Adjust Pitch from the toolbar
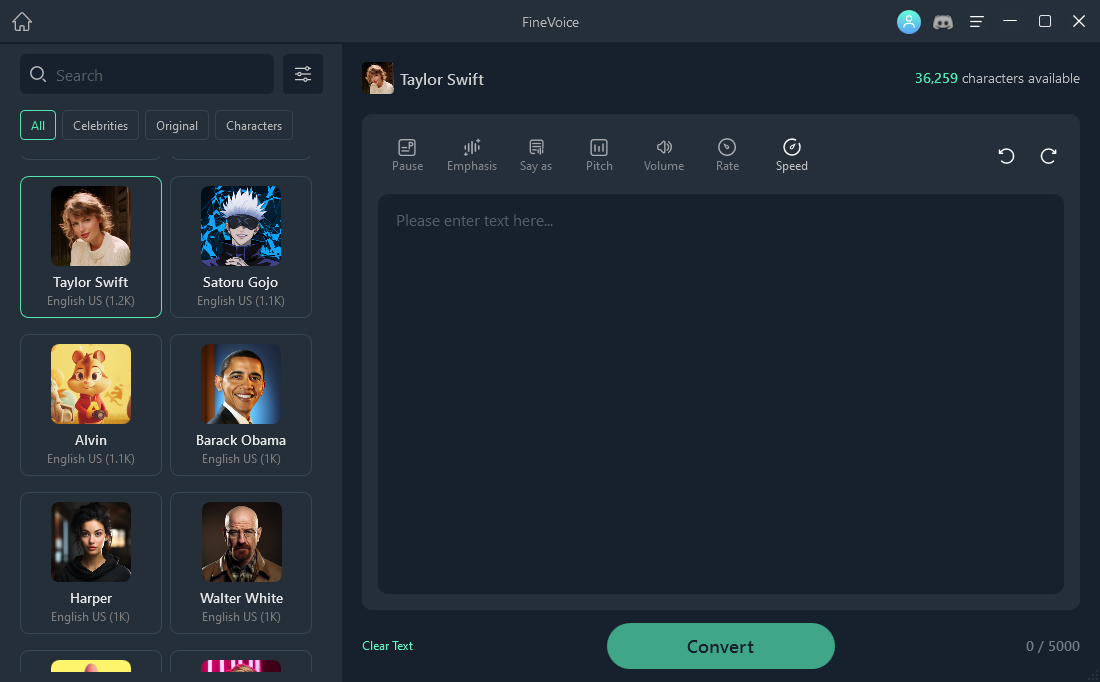1100x682 pixels. coord(599,155)
